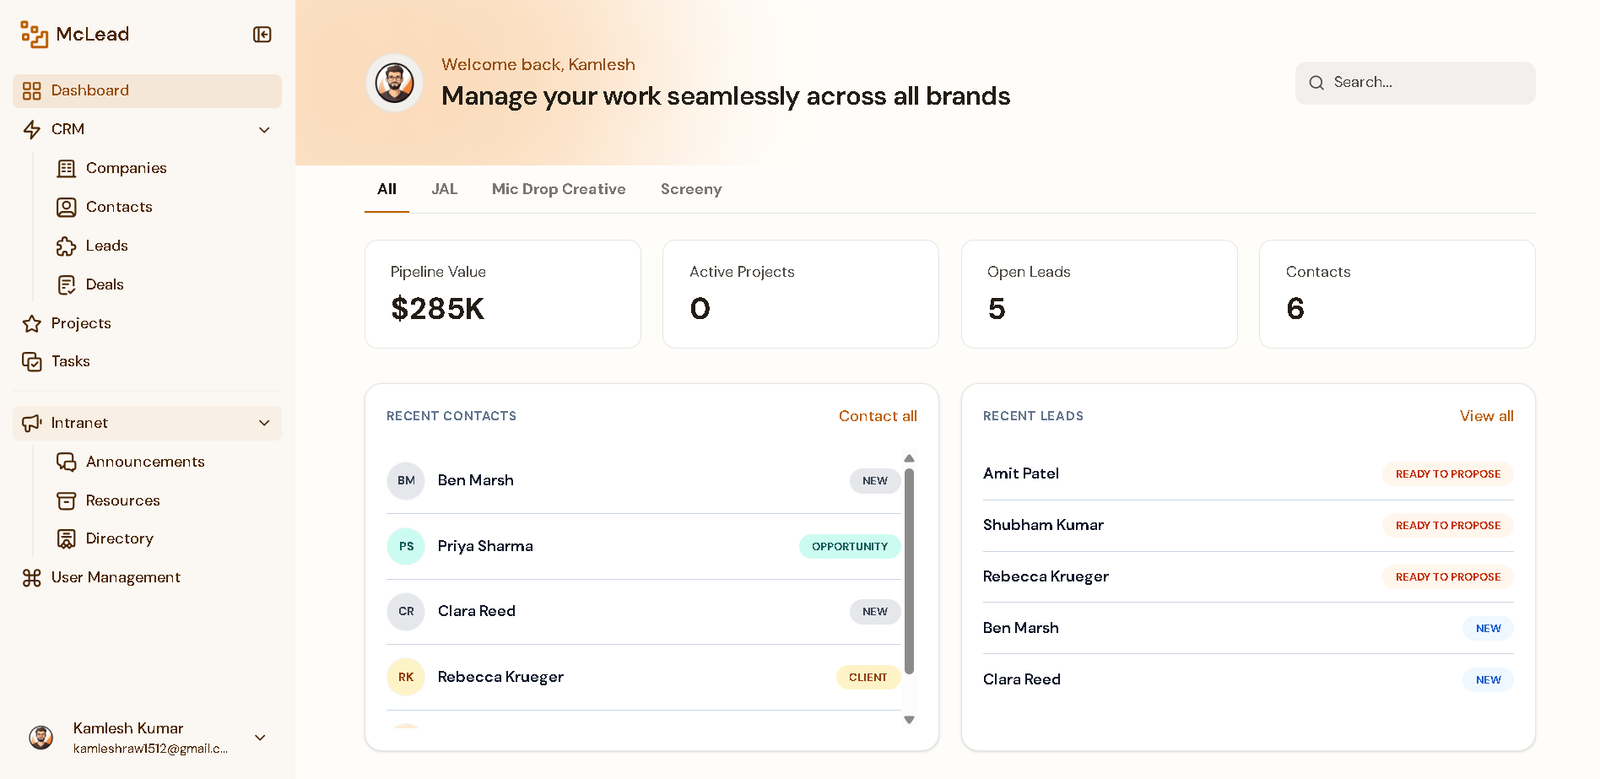The width and height of the screenshot is (1600, 779).
Task: Open Companies via its building icon
Action: [66, 168]
